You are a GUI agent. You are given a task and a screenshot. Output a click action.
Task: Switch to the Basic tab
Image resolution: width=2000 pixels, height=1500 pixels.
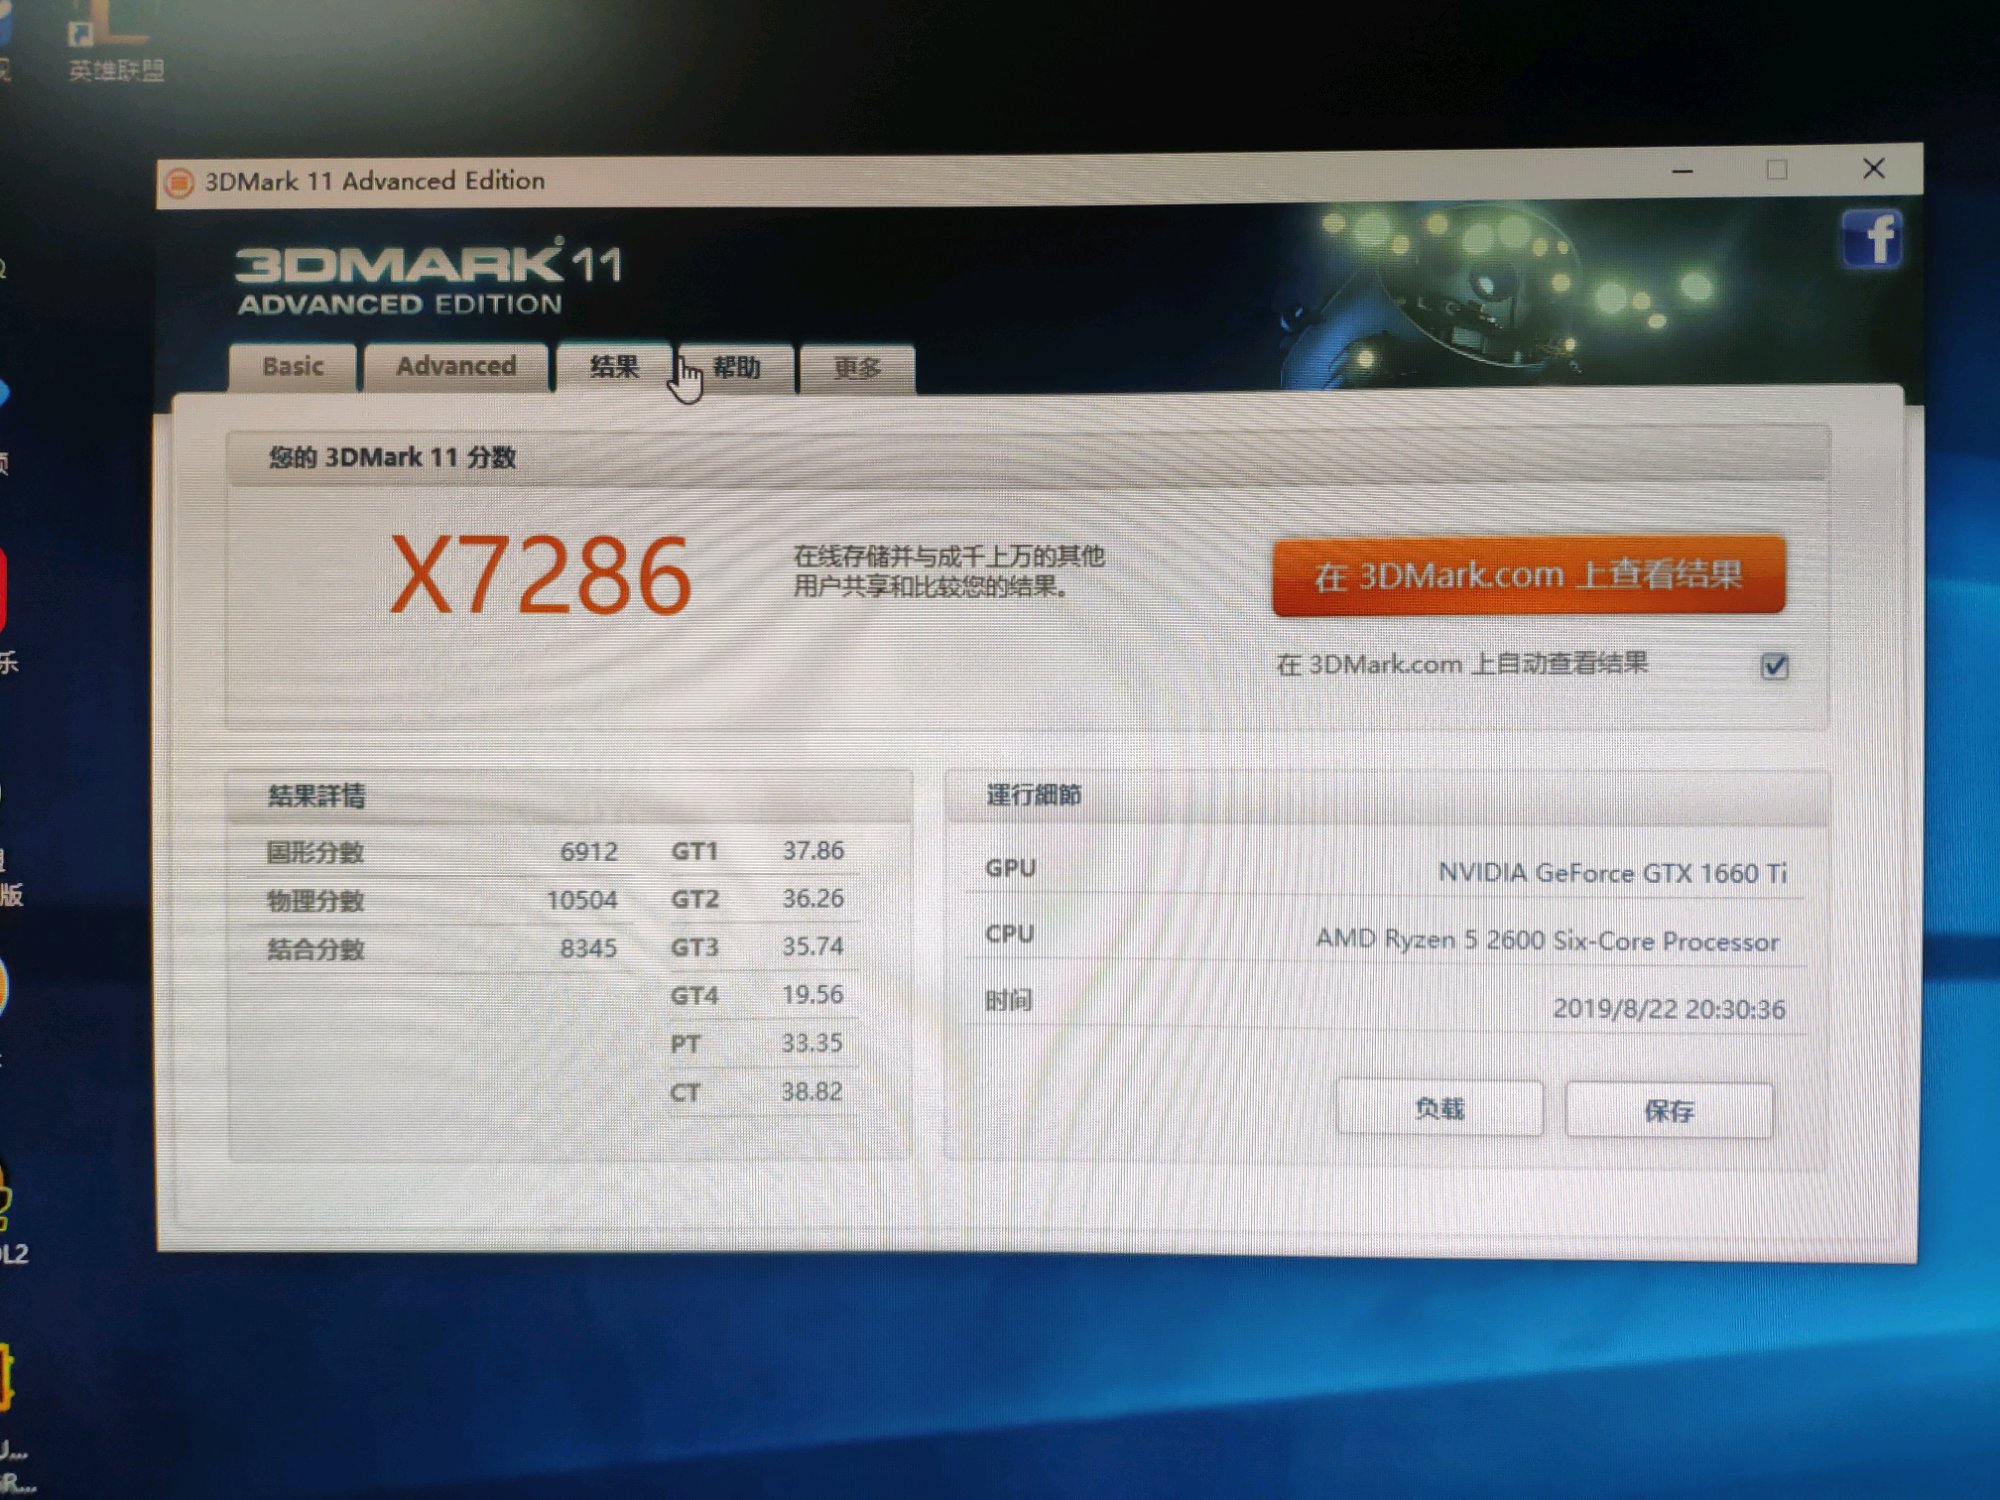pyautogui.click(x=293, y=367)
